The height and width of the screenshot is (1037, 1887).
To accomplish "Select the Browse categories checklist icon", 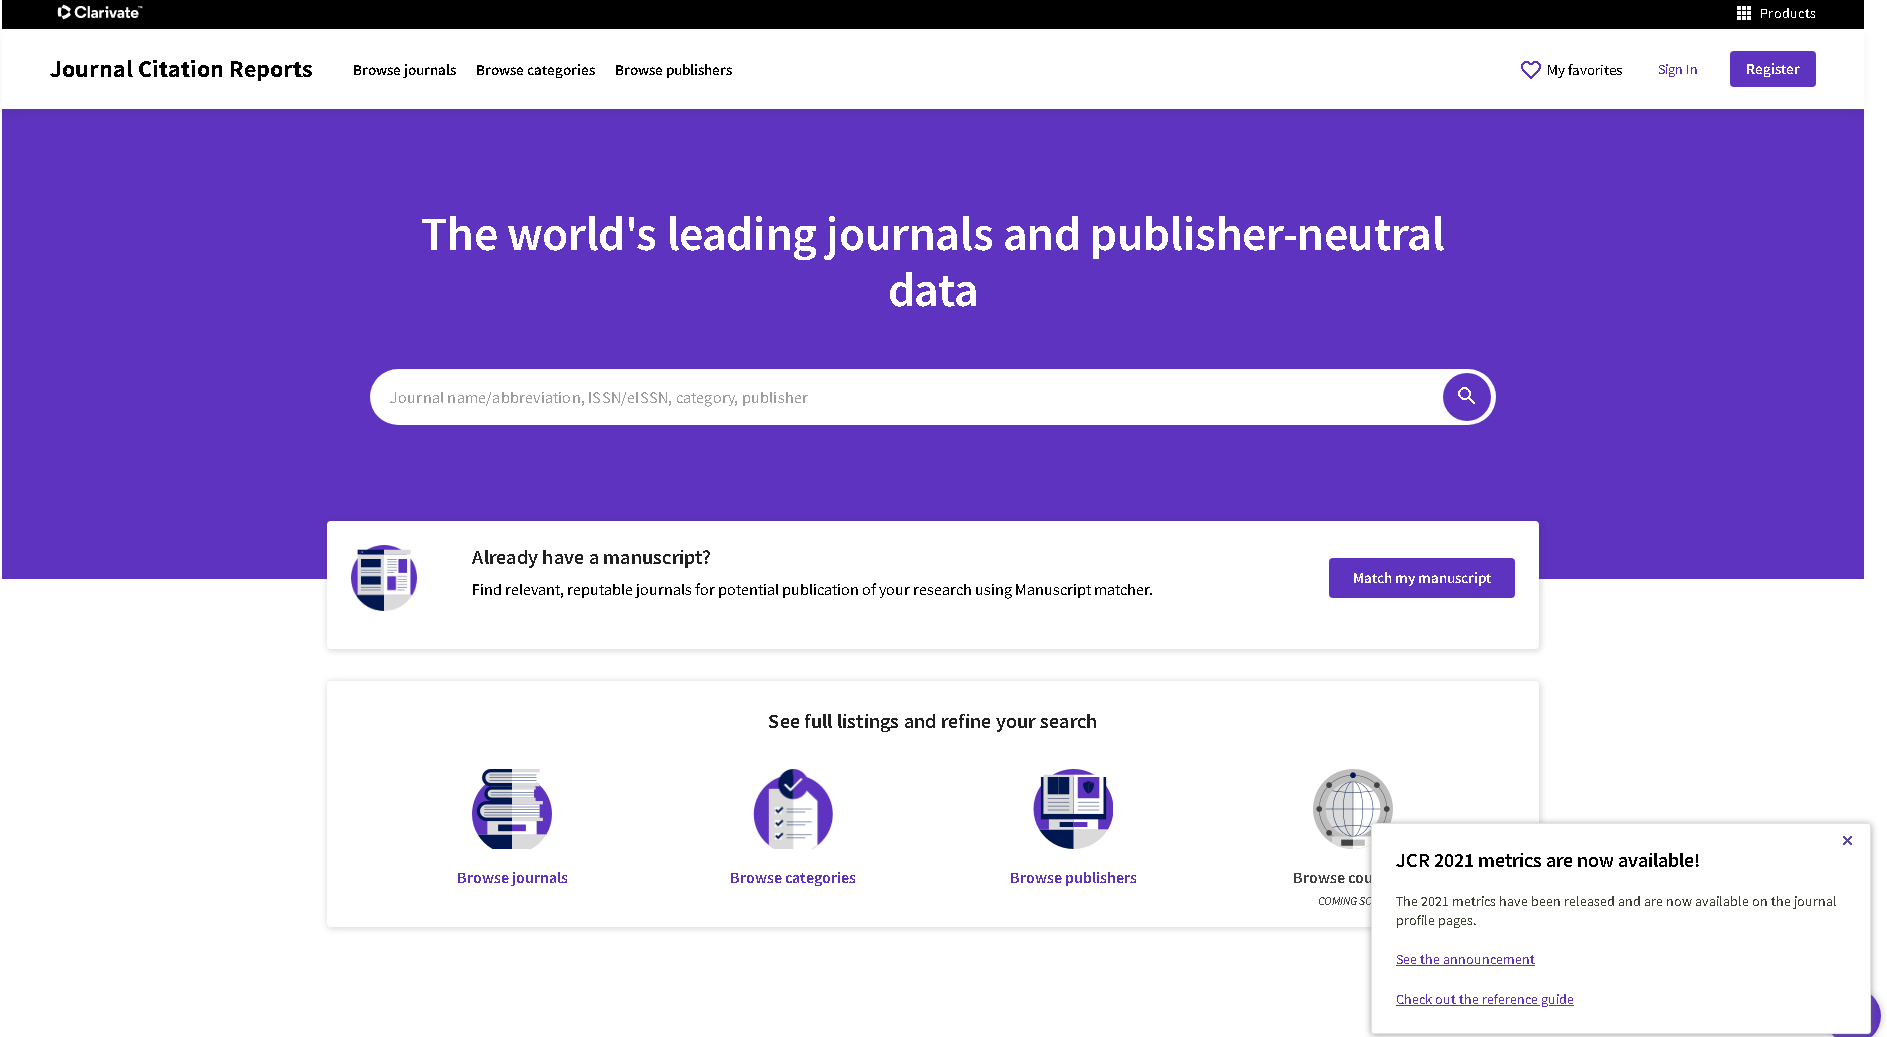I will pyautogui.click(x=792, y=809).
